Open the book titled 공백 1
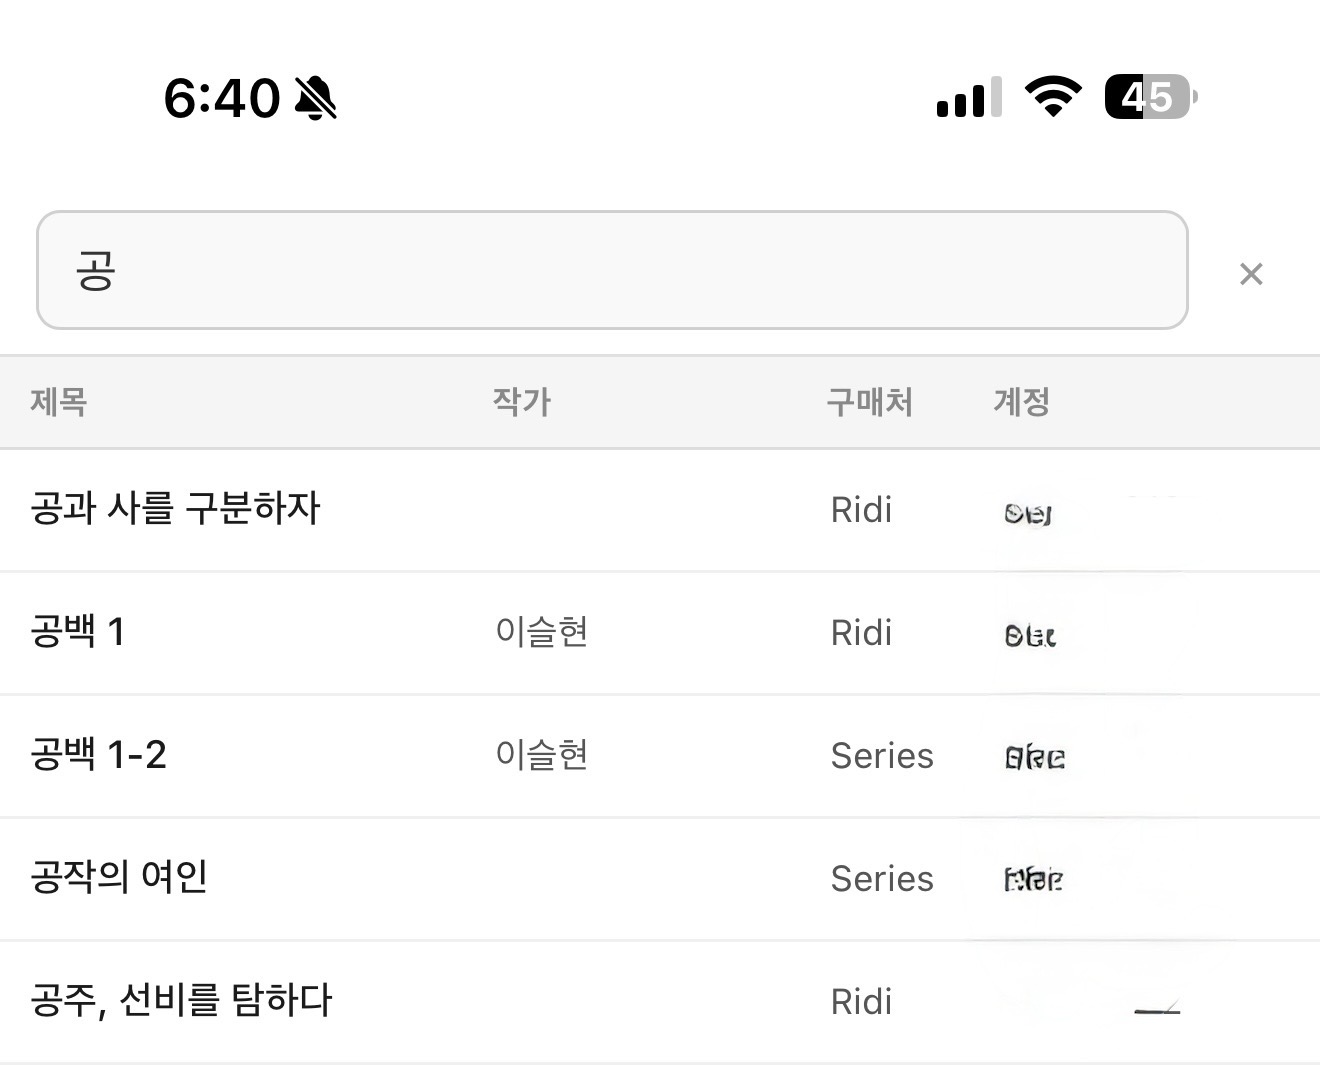 (x=78, y=632)
